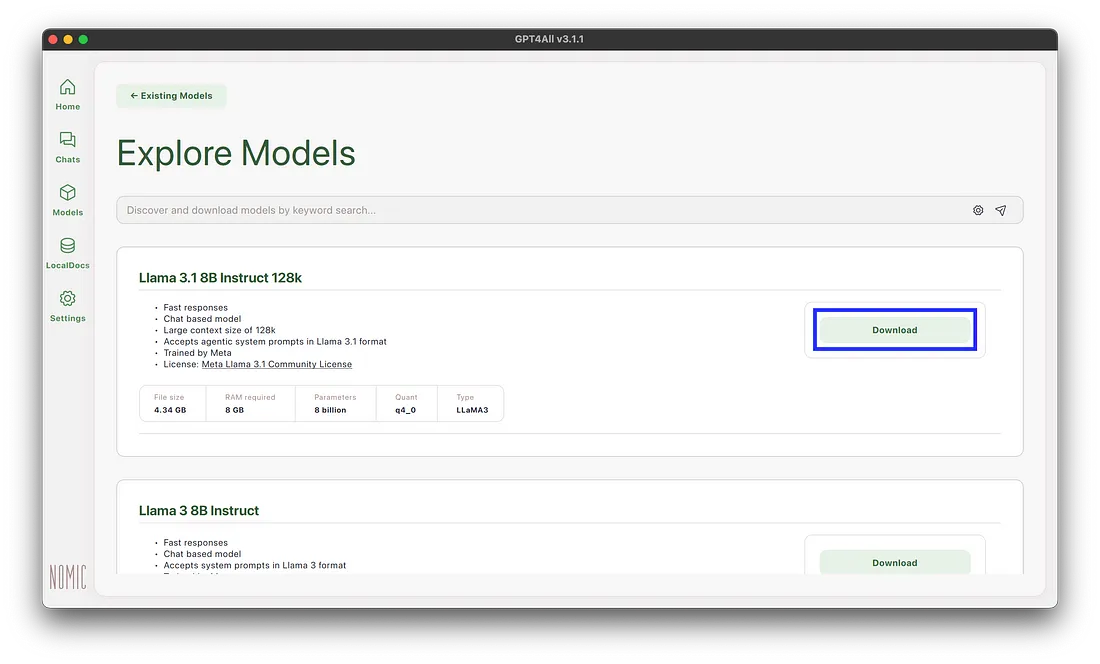
Task: Click the Llama 3 8B Instruct heading
Action: (199, 510)
